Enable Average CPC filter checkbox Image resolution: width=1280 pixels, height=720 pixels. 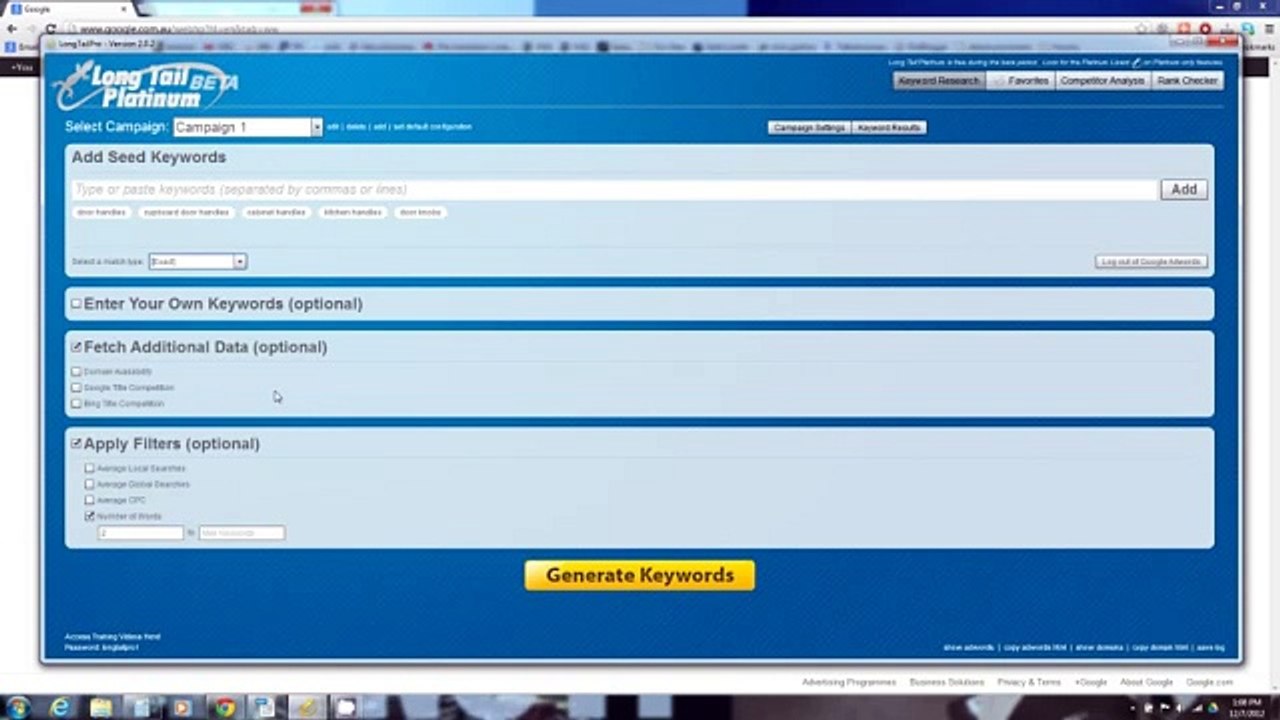click(x=90, y=500)
